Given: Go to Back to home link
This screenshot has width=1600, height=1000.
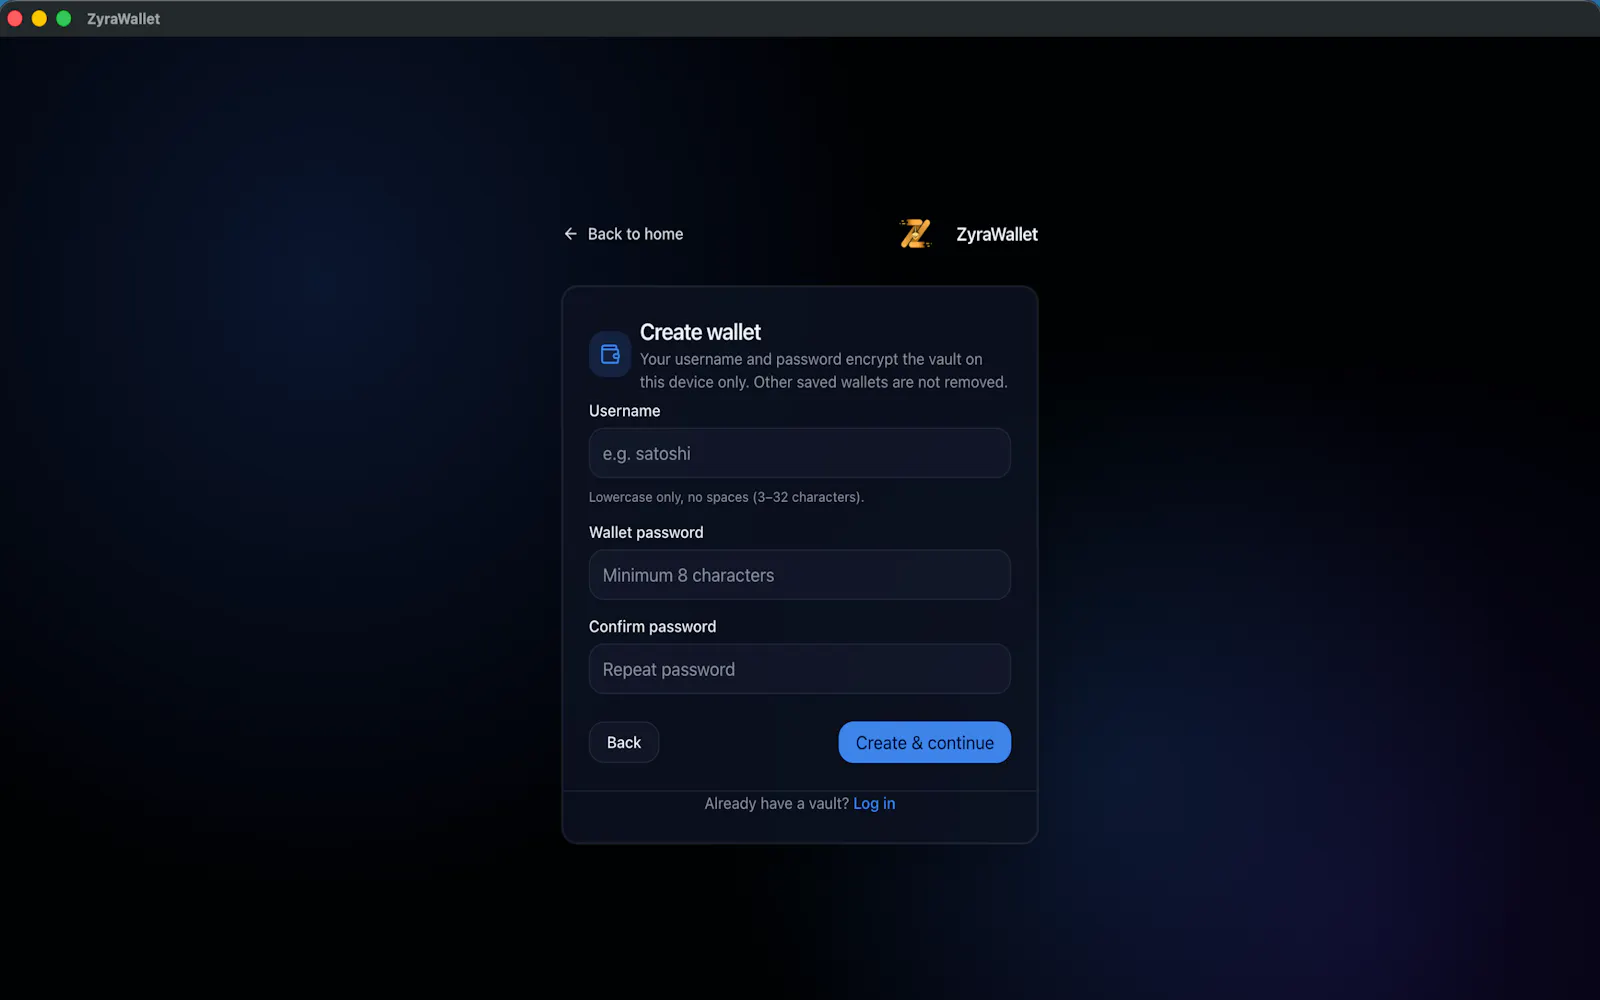Looking at the screenshot, I should click(x=624, y=234).
